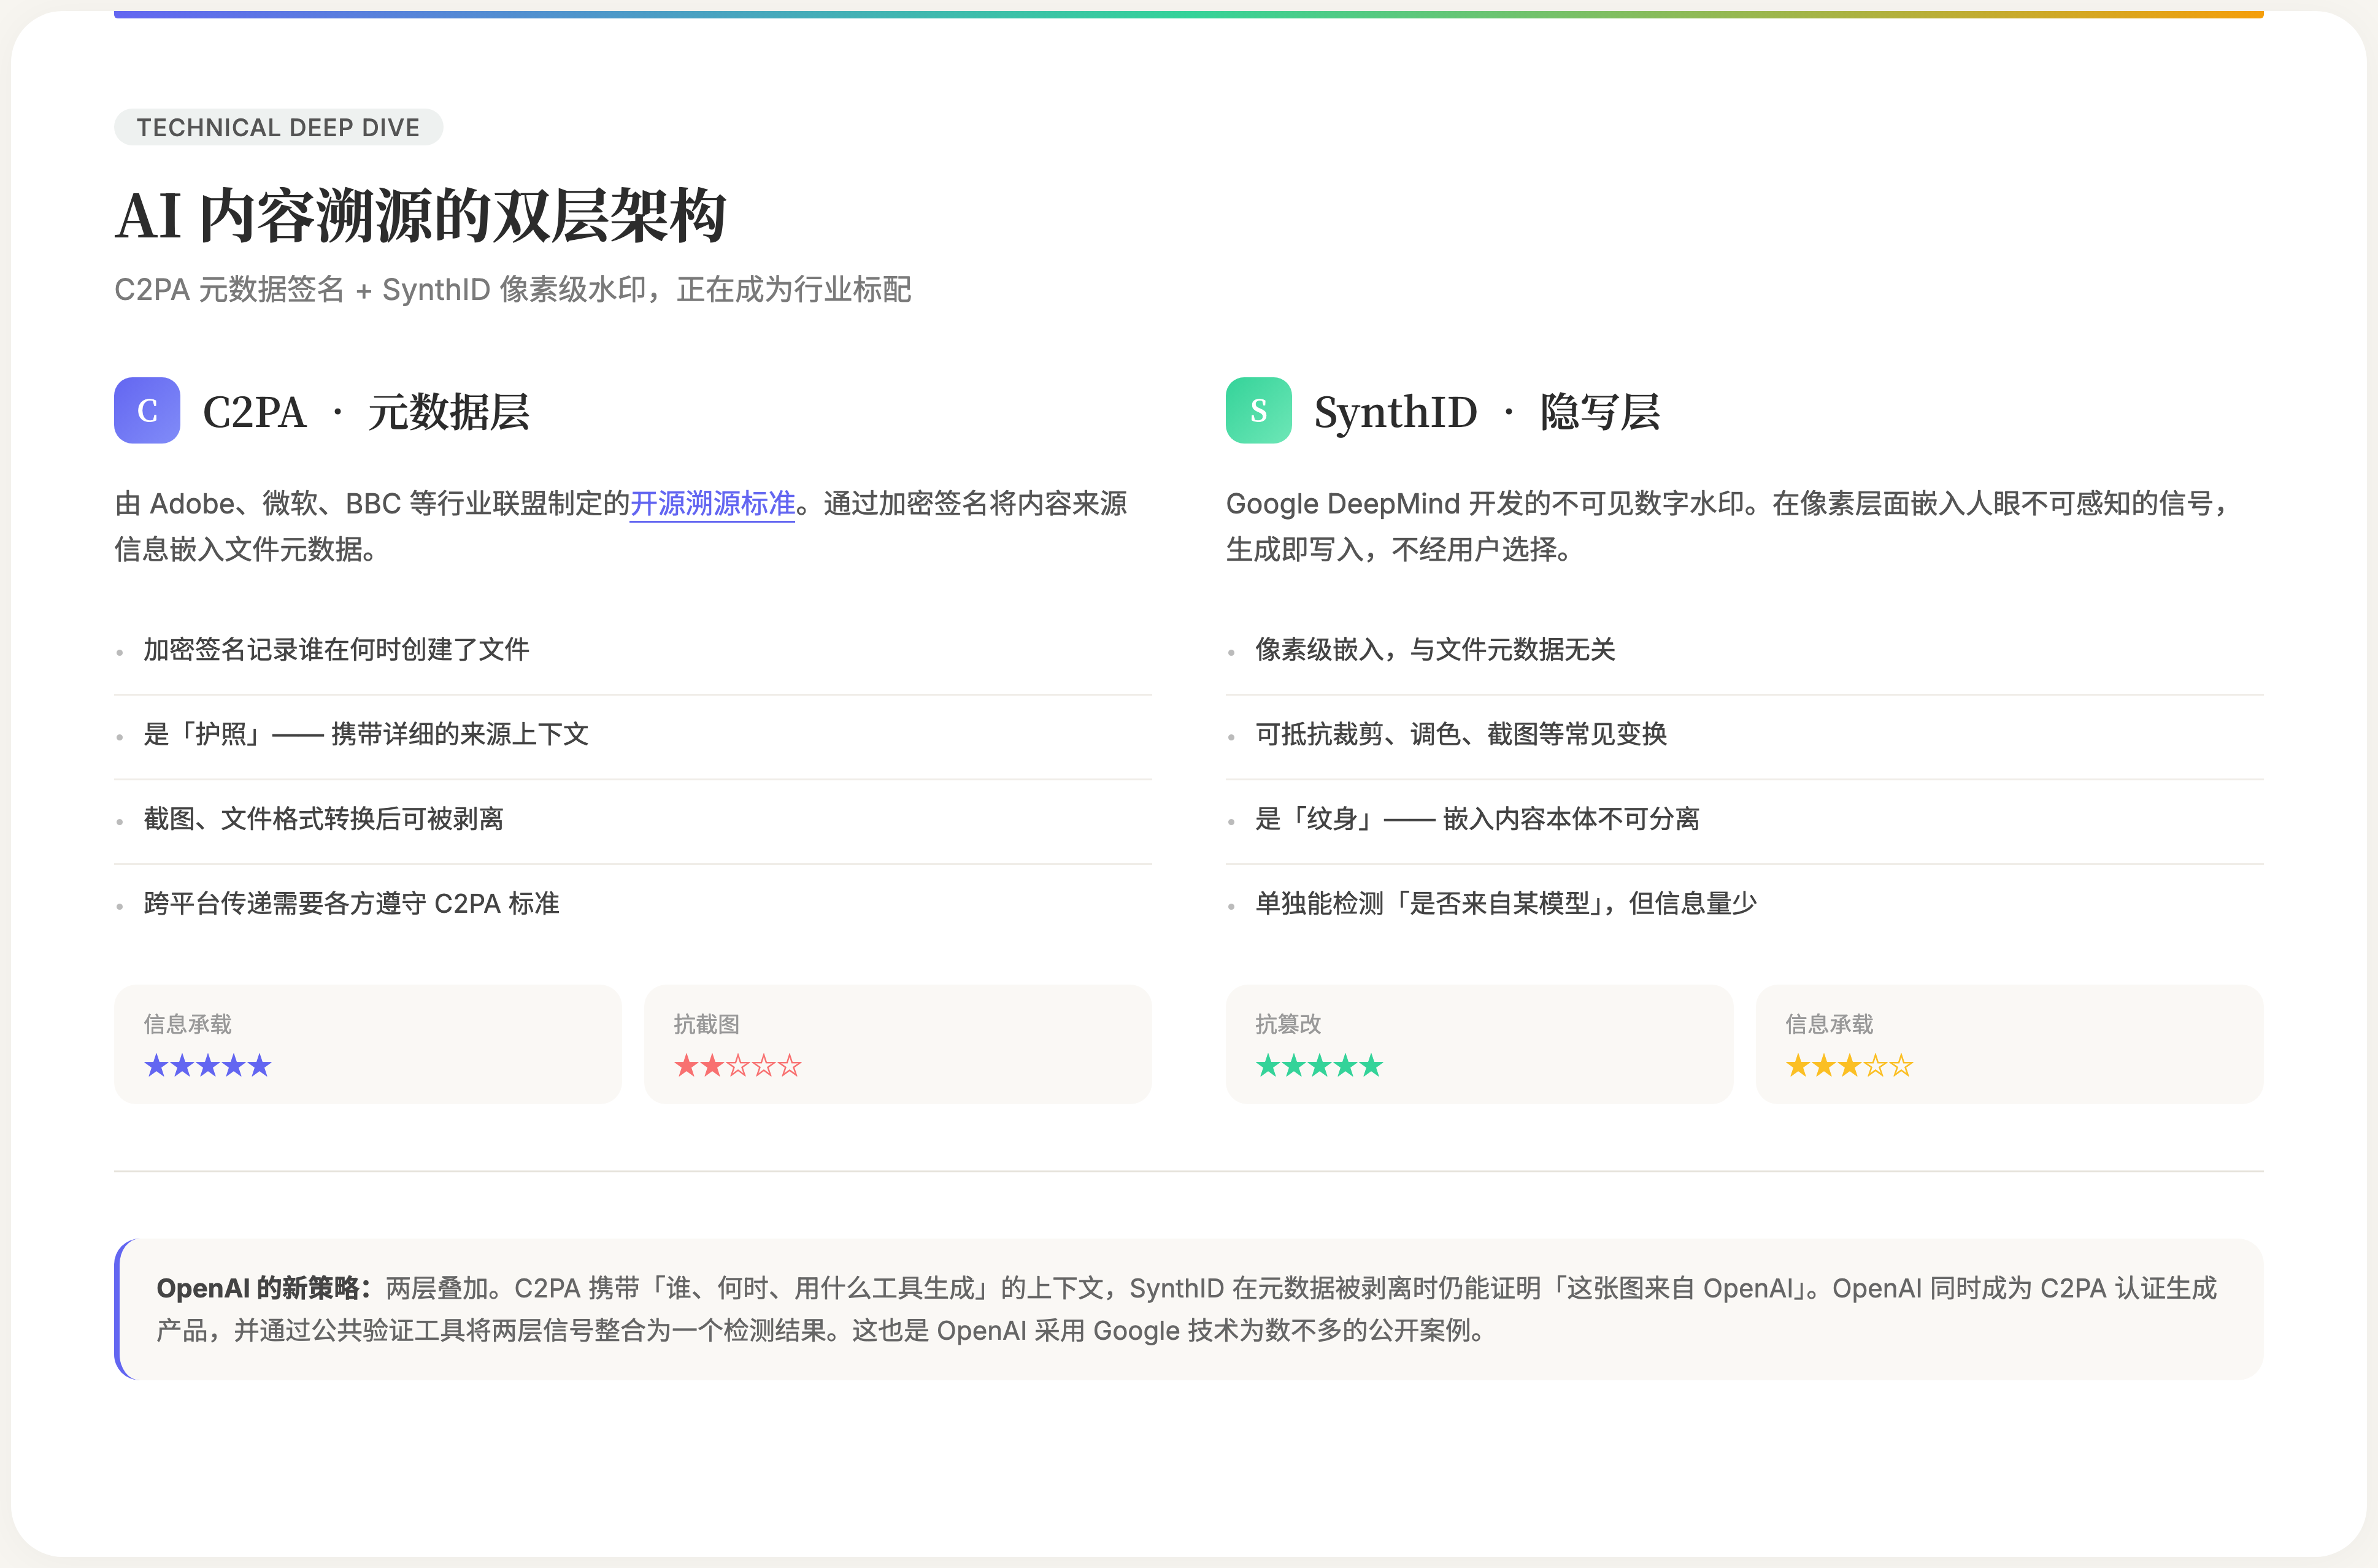This screenshot has height=1568, width=2378.
Task: Select bullet 加密签名记录谁在何时创建了文件
Action: pos(336,650)
